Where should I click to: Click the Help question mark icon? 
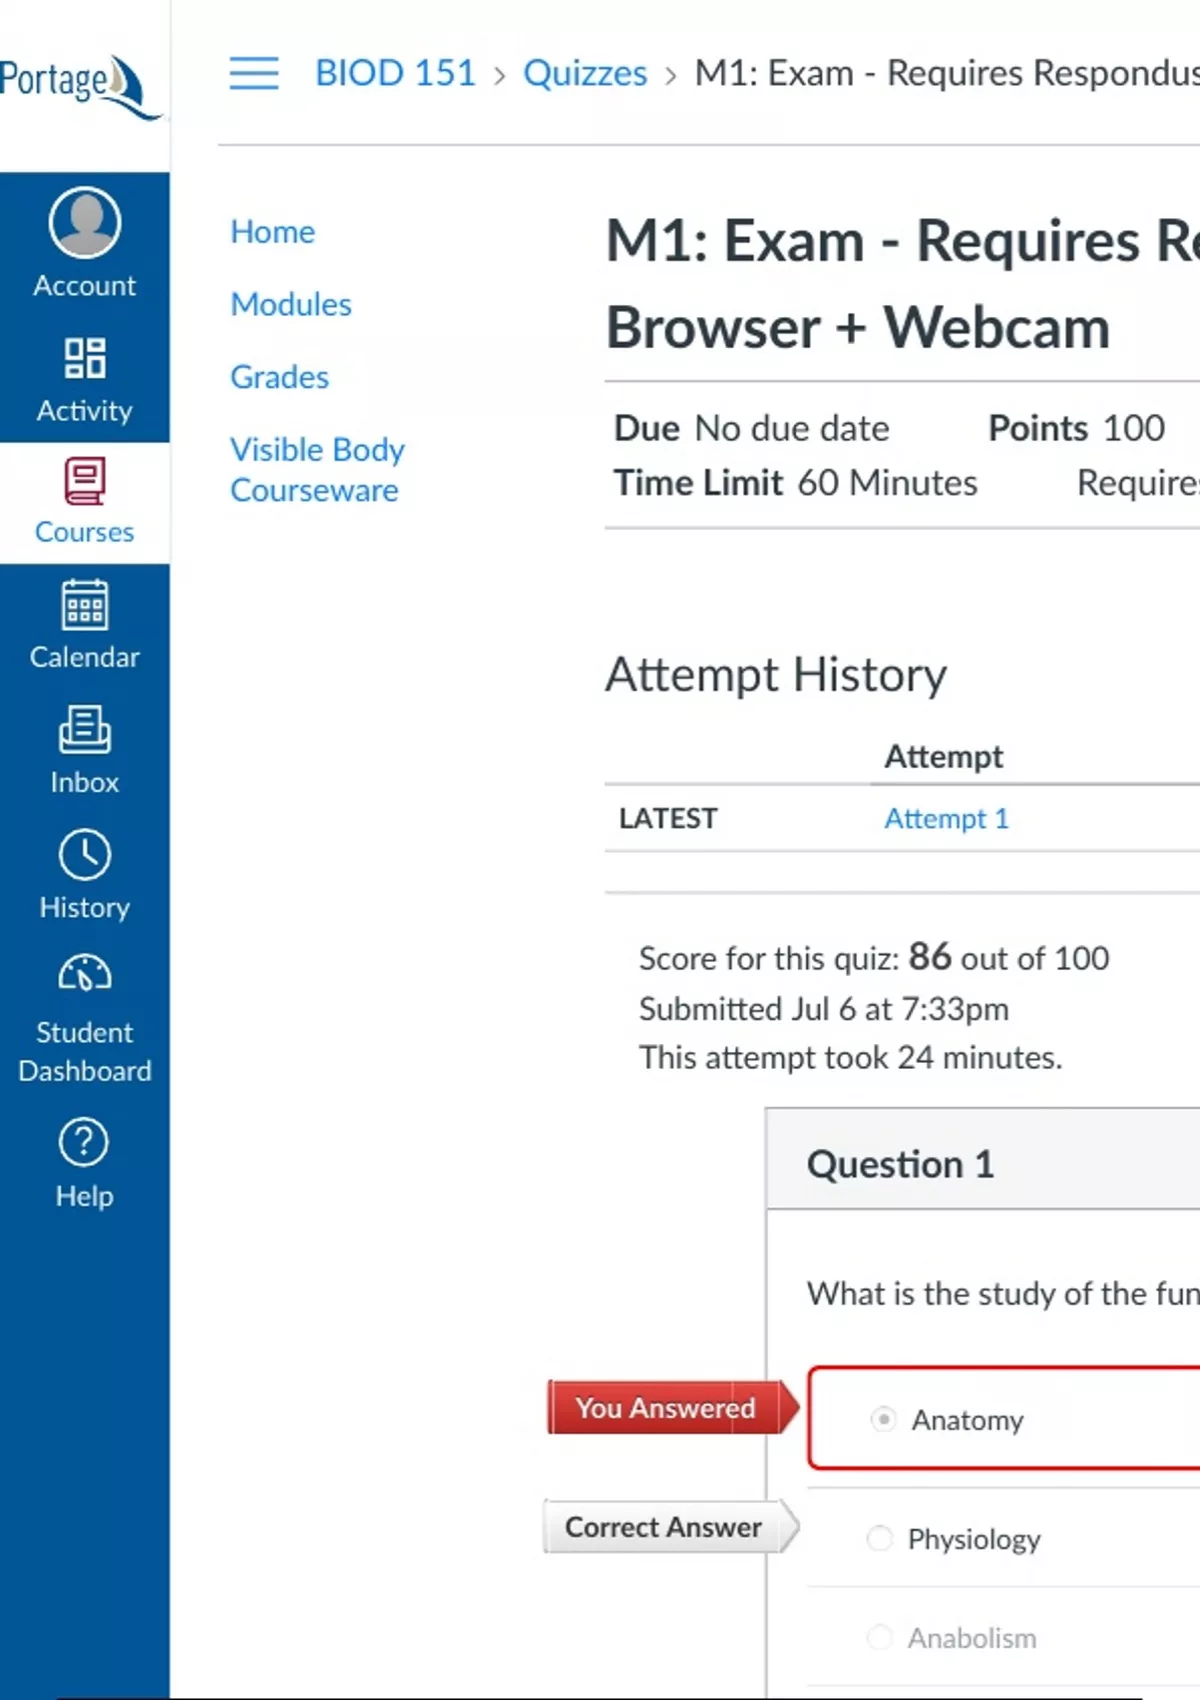[x=85, y=1142]
